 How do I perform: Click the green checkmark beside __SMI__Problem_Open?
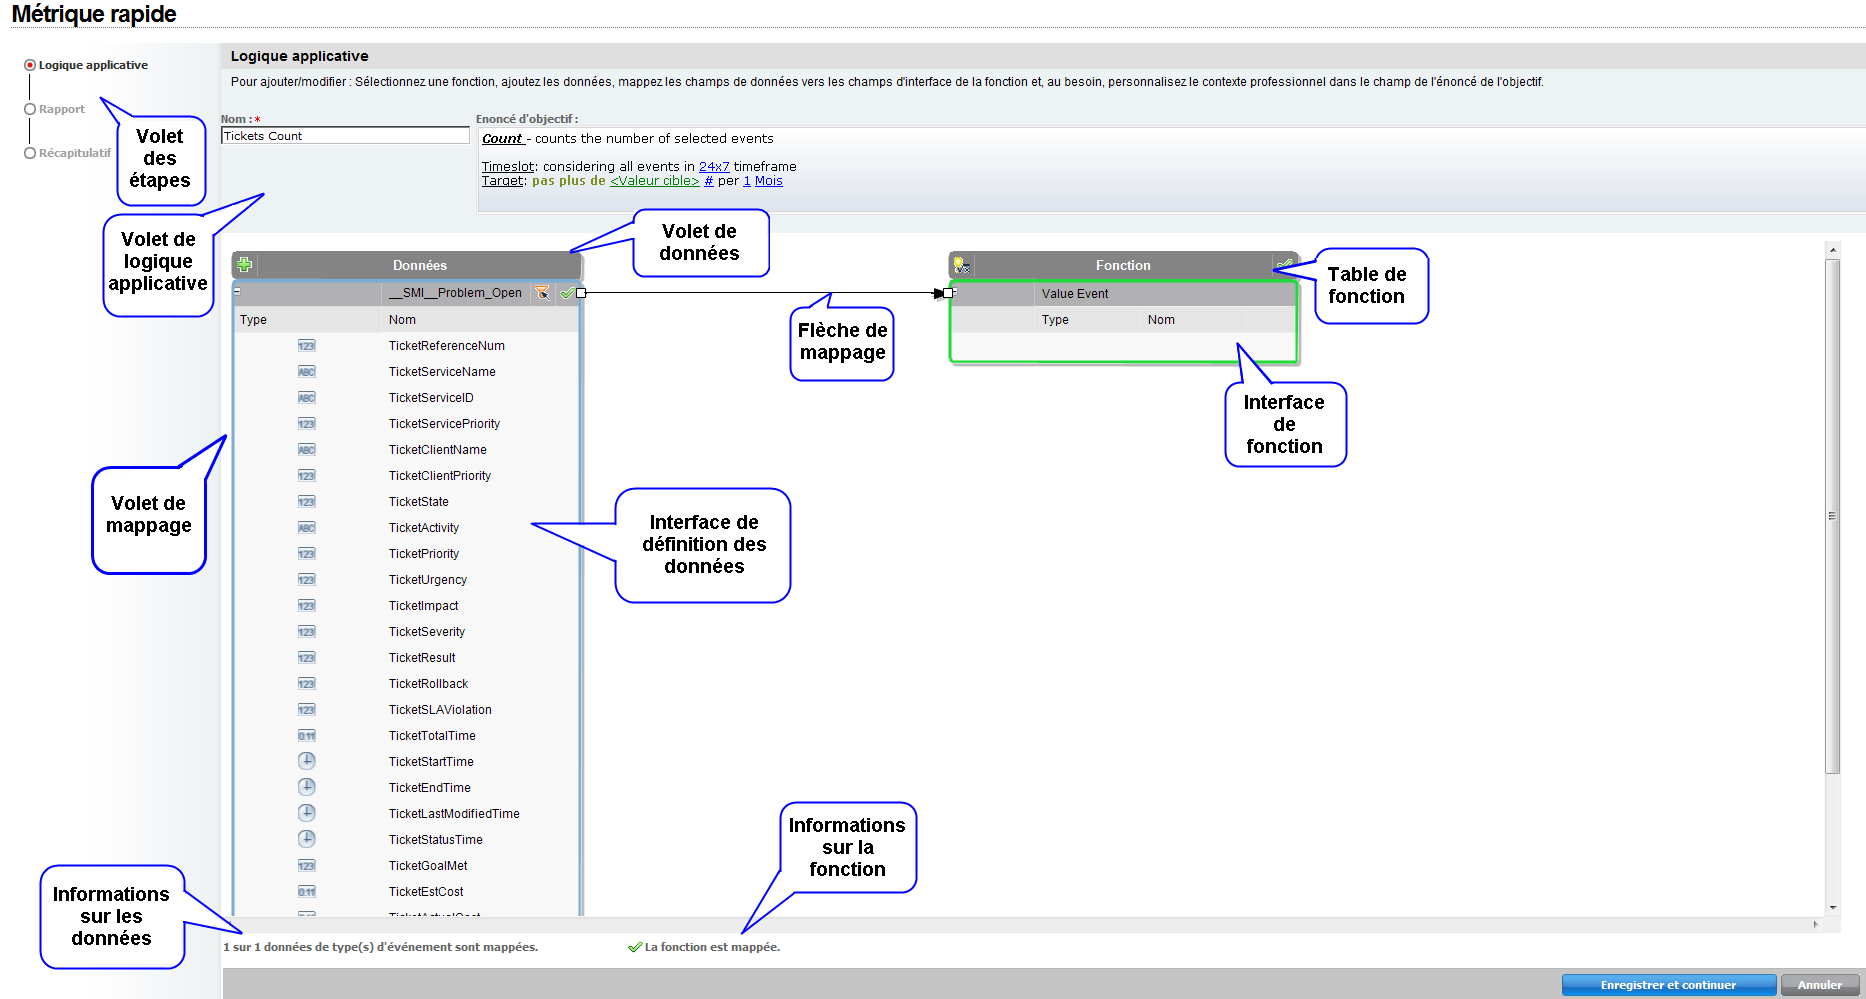pos(567,293)
